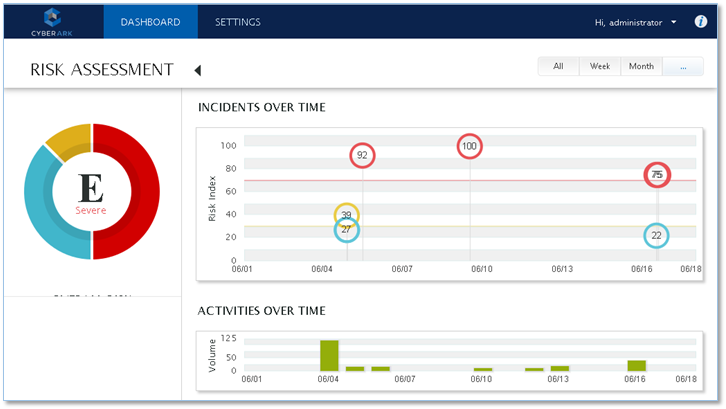The image size is (726, 409).
Task: Select the blue incident marker 22
Action: point(656,236)
